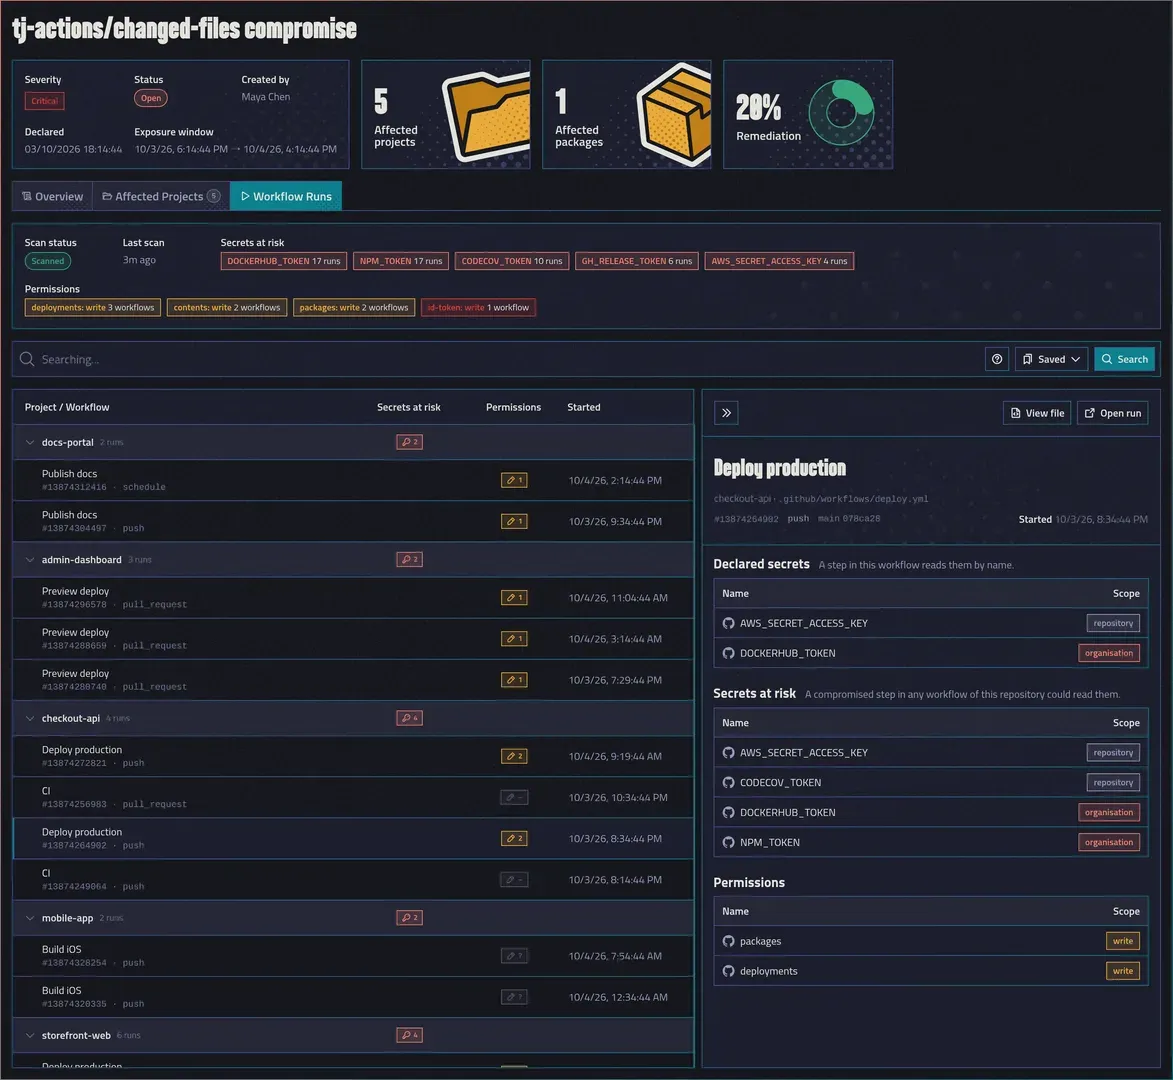Click GitHub icon beside NPM_TOKEN in secrets at risk
Image resolution: width=1173 pixels, height=1080 pixels.
[x=729, y=842]
